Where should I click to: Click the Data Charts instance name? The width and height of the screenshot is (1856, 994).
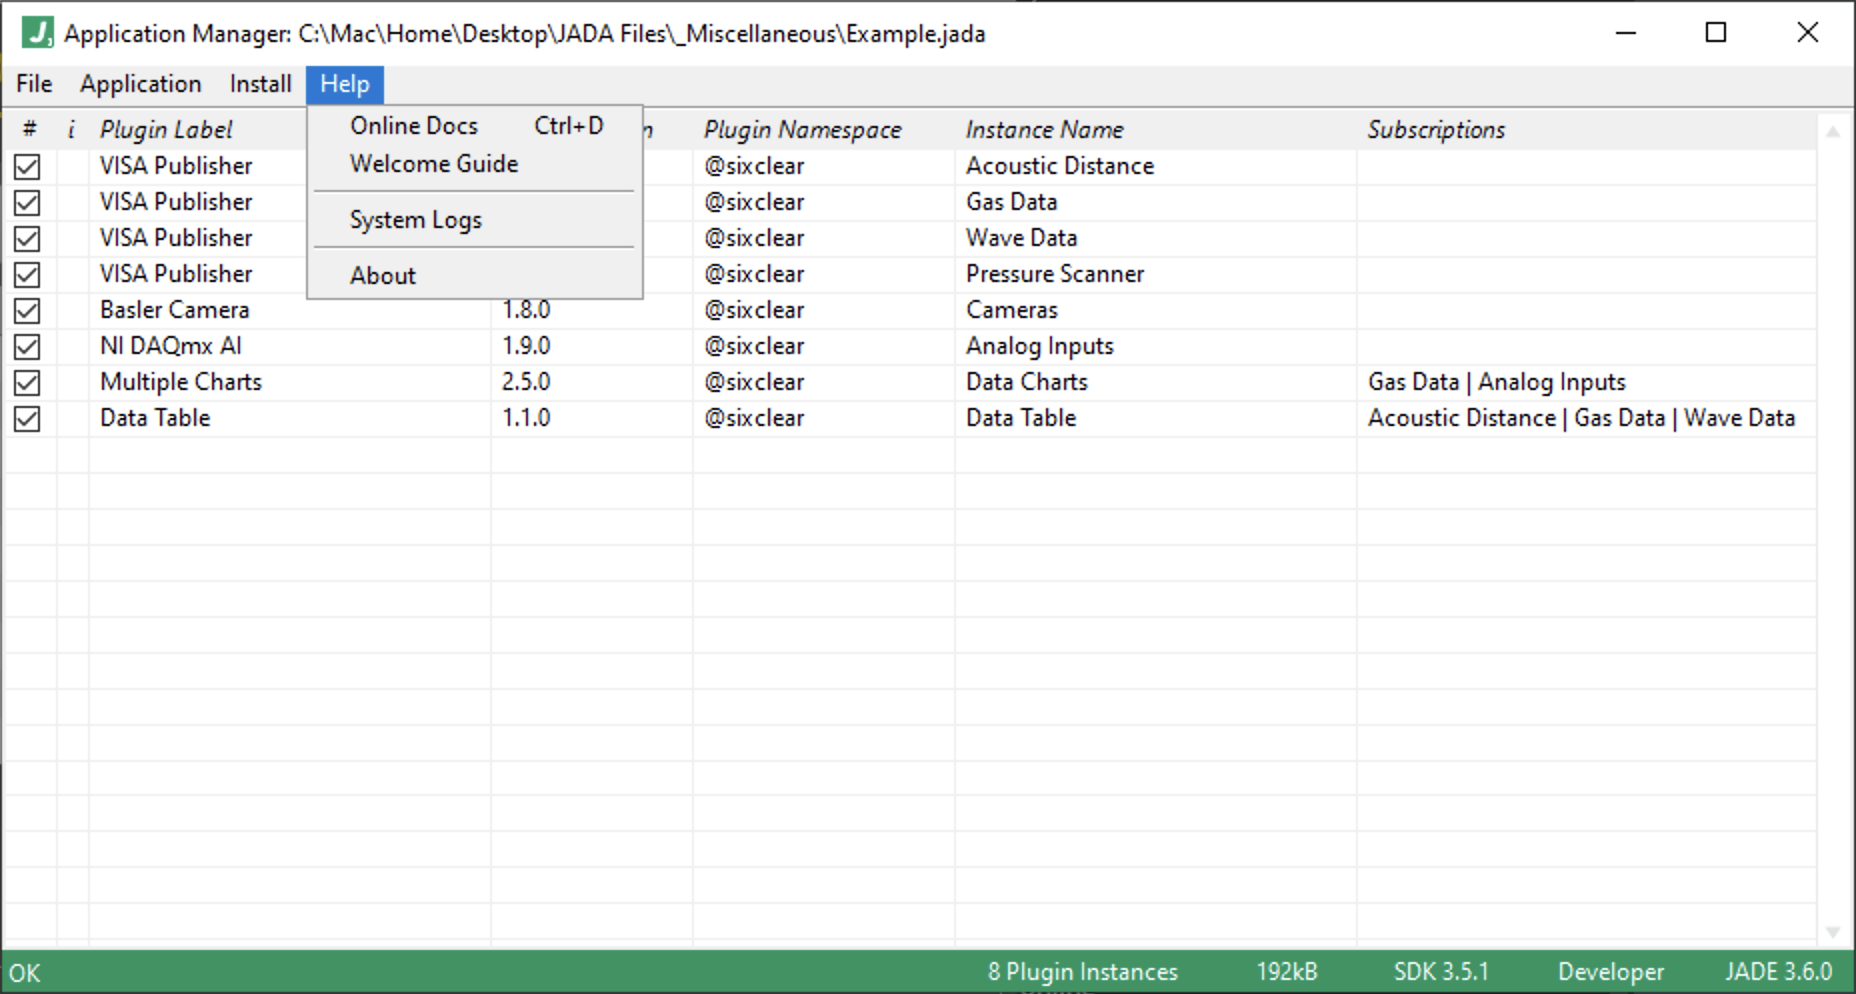(x=1027, y=382)
